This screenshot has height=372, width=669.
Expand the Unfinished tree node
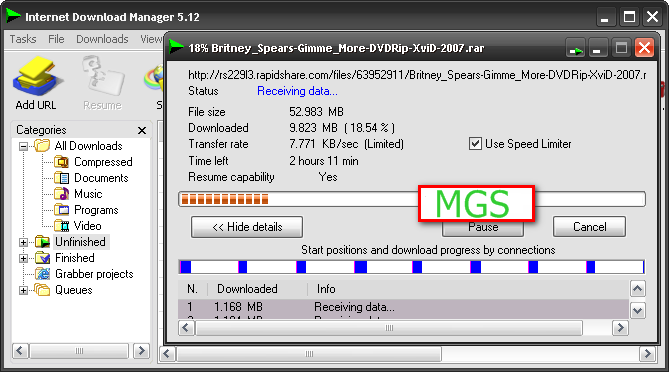[23, 242]
